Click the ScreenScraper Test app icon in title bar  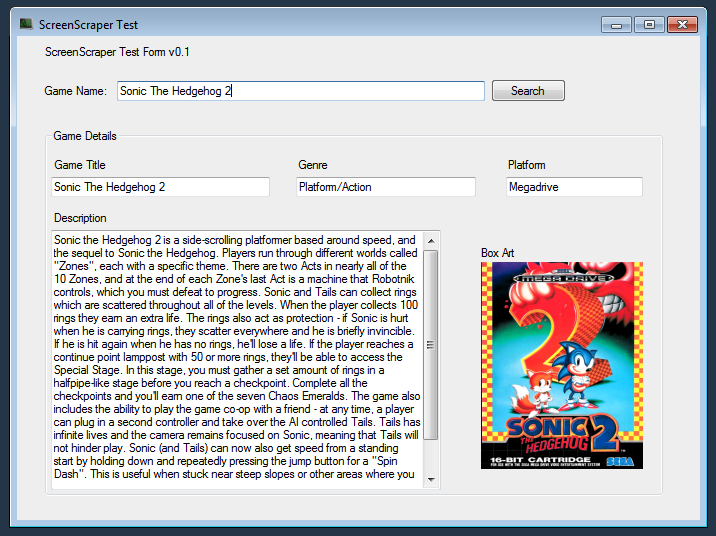[26, 24]
